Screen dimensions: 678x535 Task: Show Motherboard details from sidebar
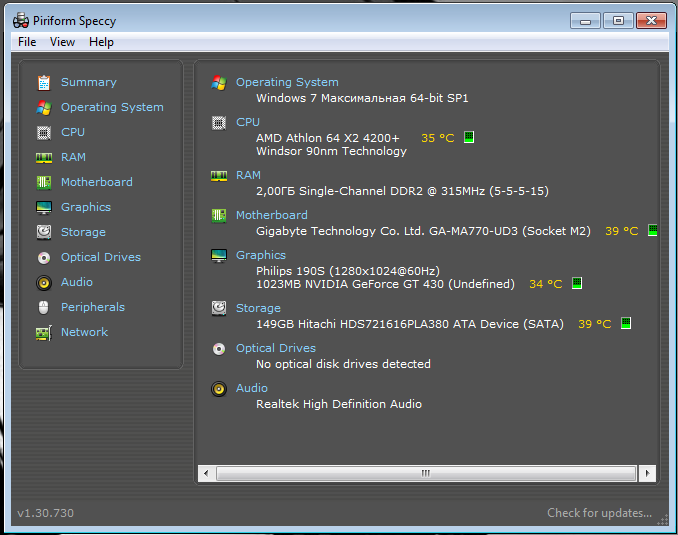point(97,182)
